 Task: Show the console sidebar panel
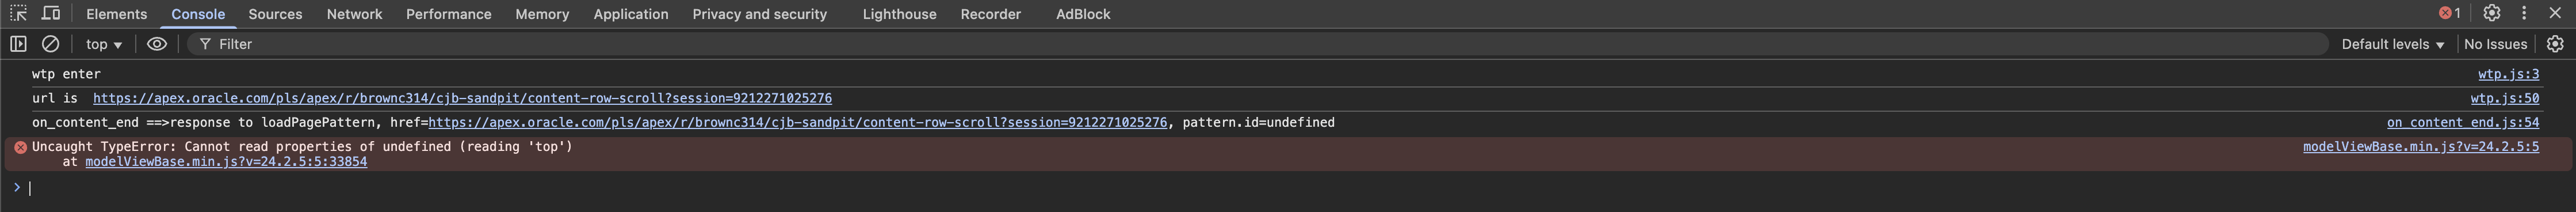click(18, 44)
